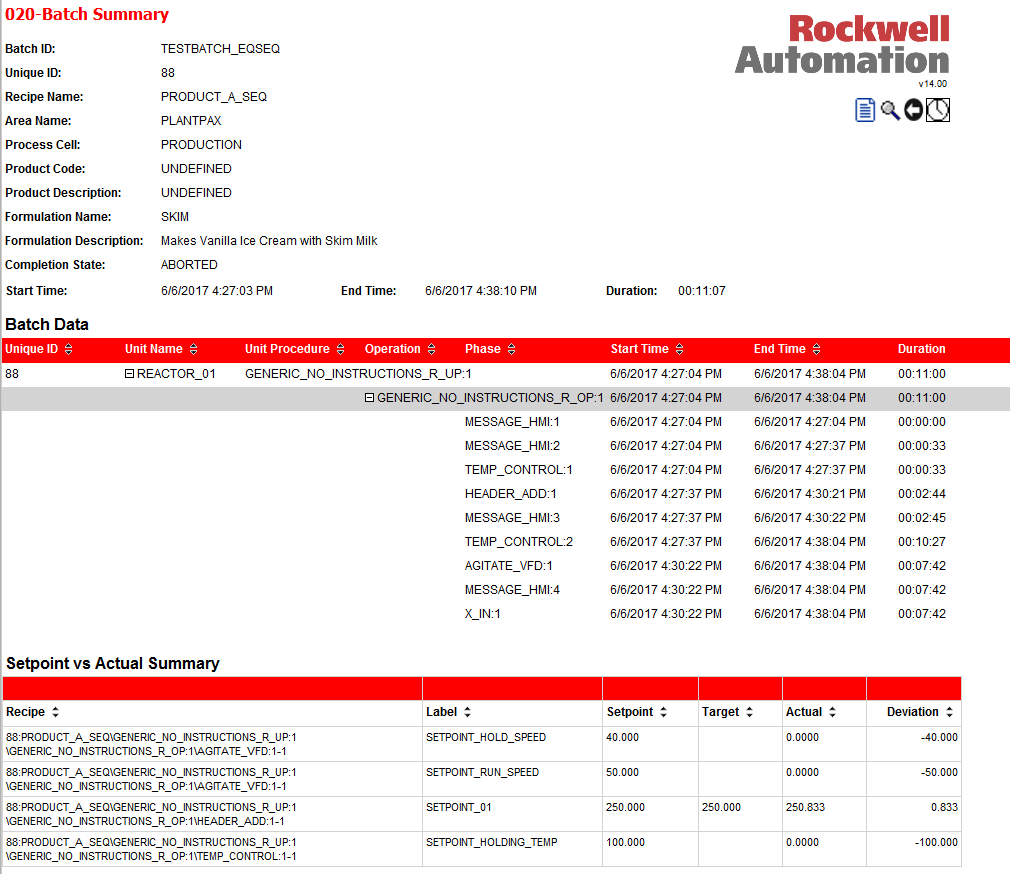Sort summary table by Setpoint arrows
Screen dimensions: 1014x874
663,712
